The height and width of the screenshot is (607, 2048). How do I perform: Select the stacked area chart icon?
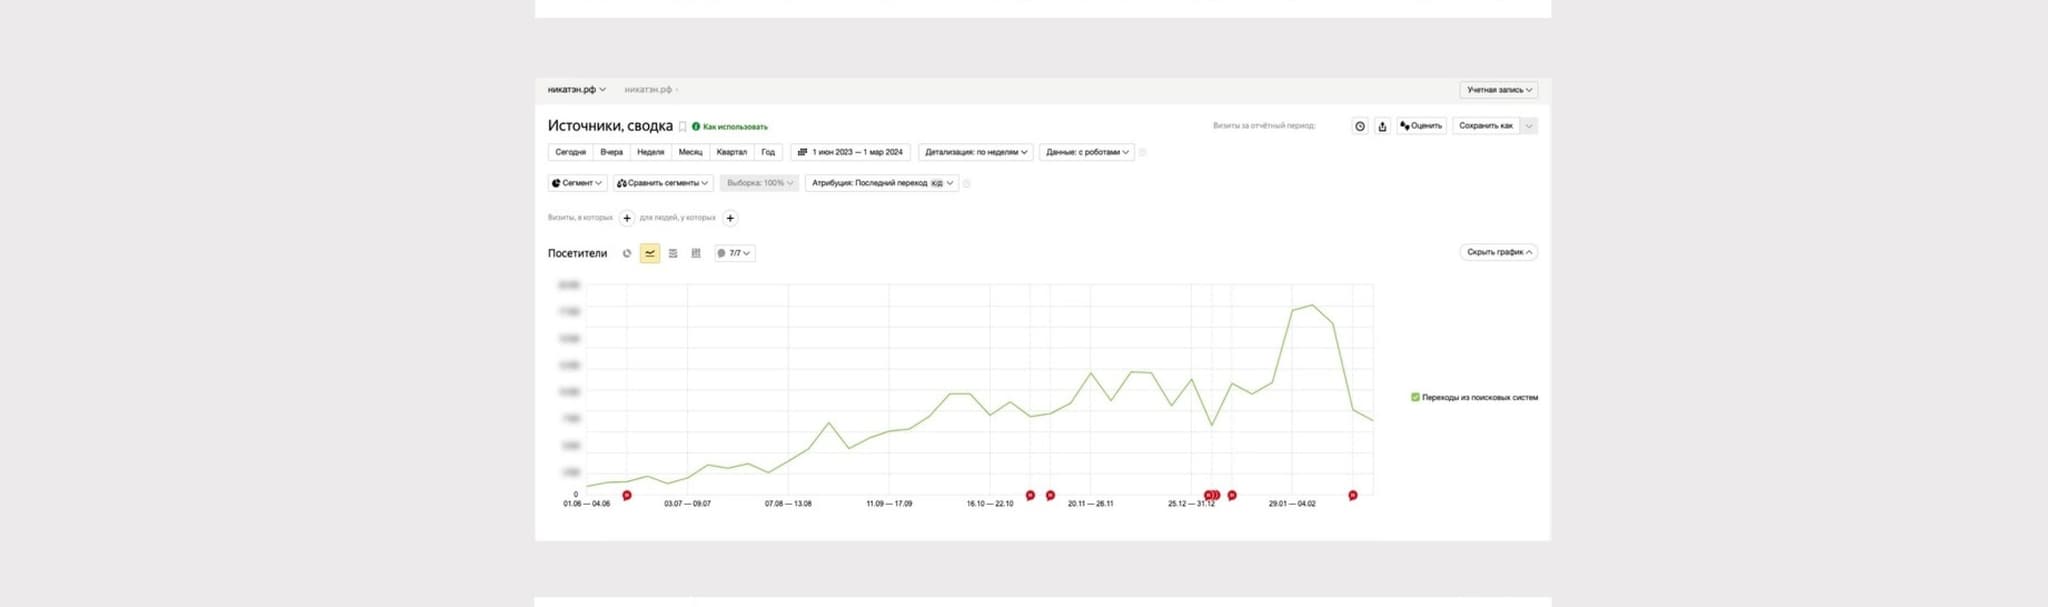coord(673,254)
